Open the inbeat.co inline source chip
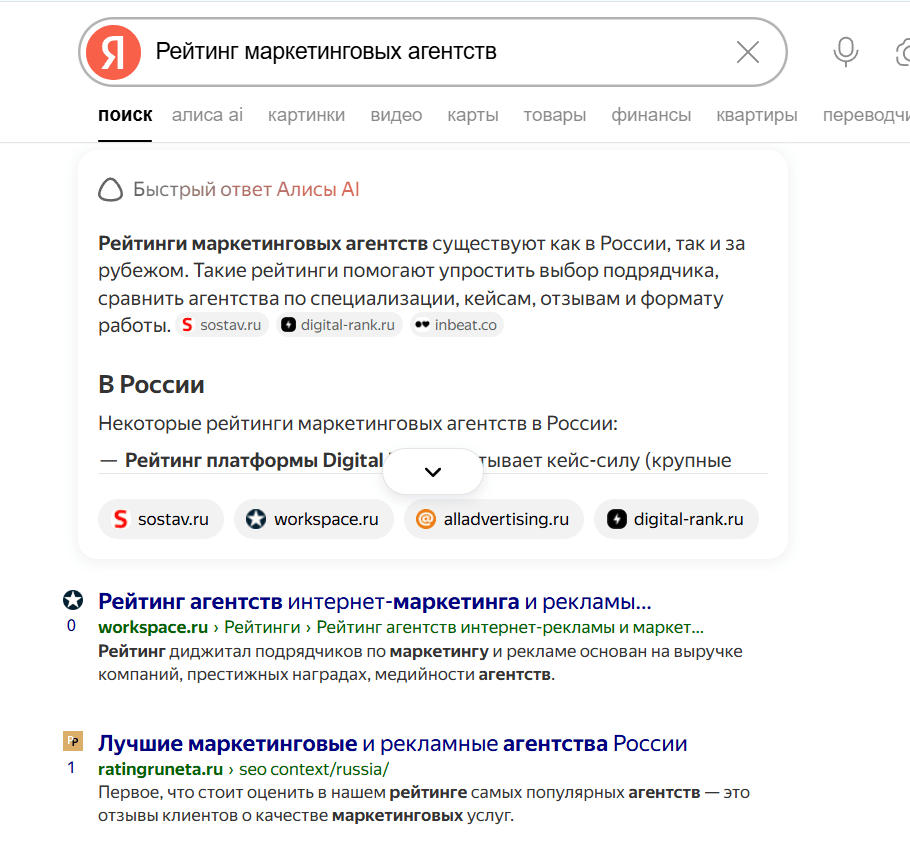This screenshot has height=858, width=910. click(x=457, y=325)
